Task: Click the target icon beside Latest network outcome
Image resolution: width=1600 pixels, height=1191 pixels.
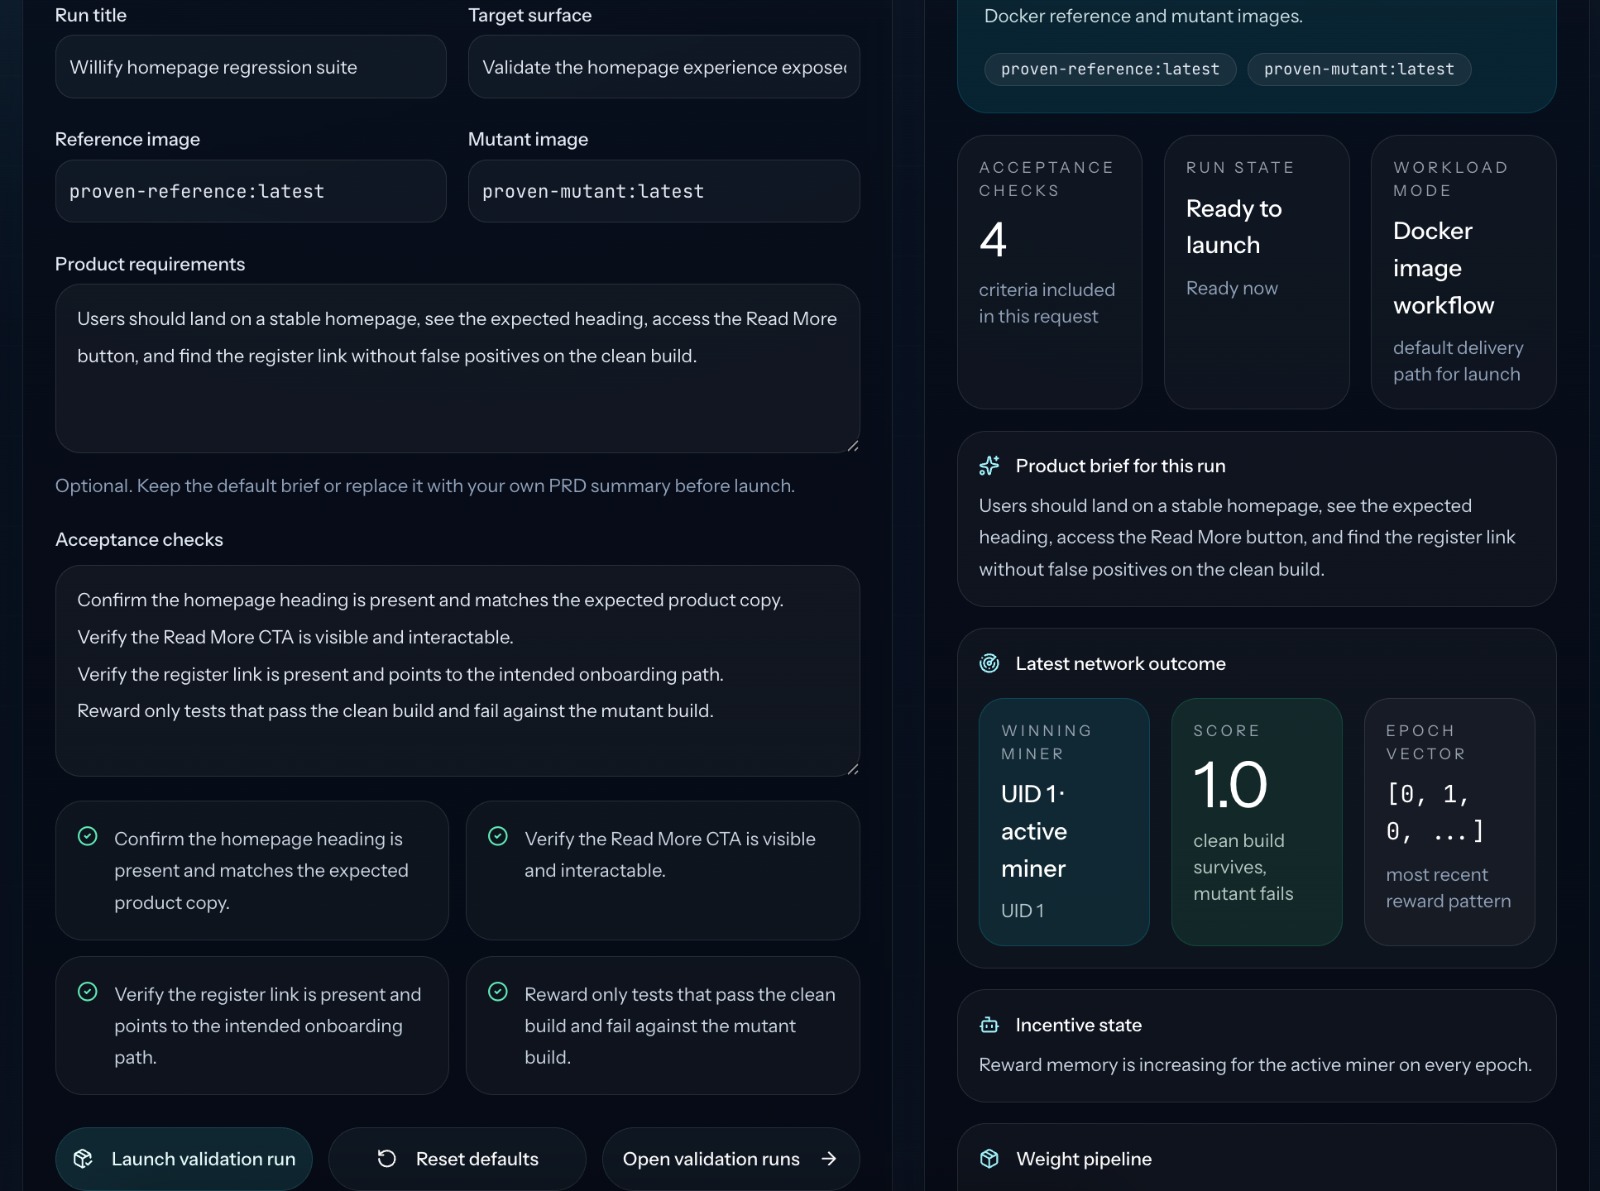Action: click(x=989, y=663)
